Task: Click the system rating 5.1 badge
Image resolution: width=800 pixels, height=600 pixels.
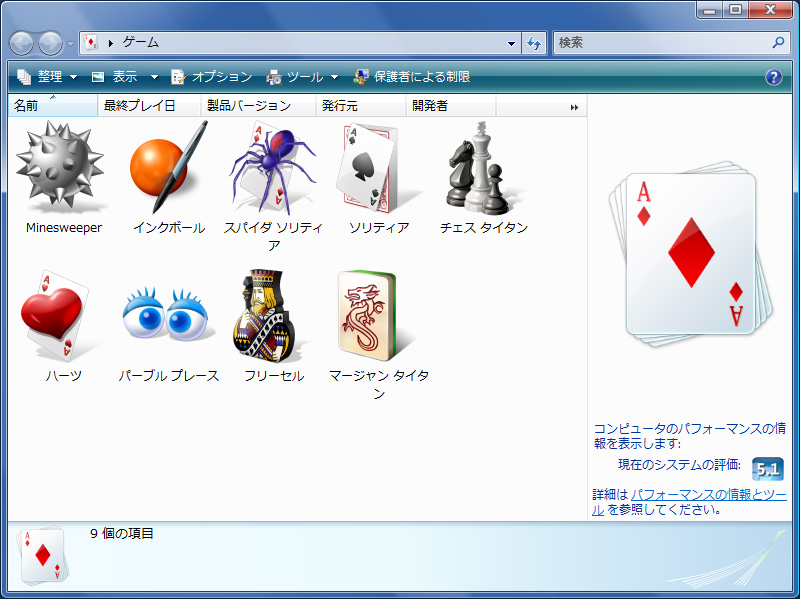Action: pos(767,469)
